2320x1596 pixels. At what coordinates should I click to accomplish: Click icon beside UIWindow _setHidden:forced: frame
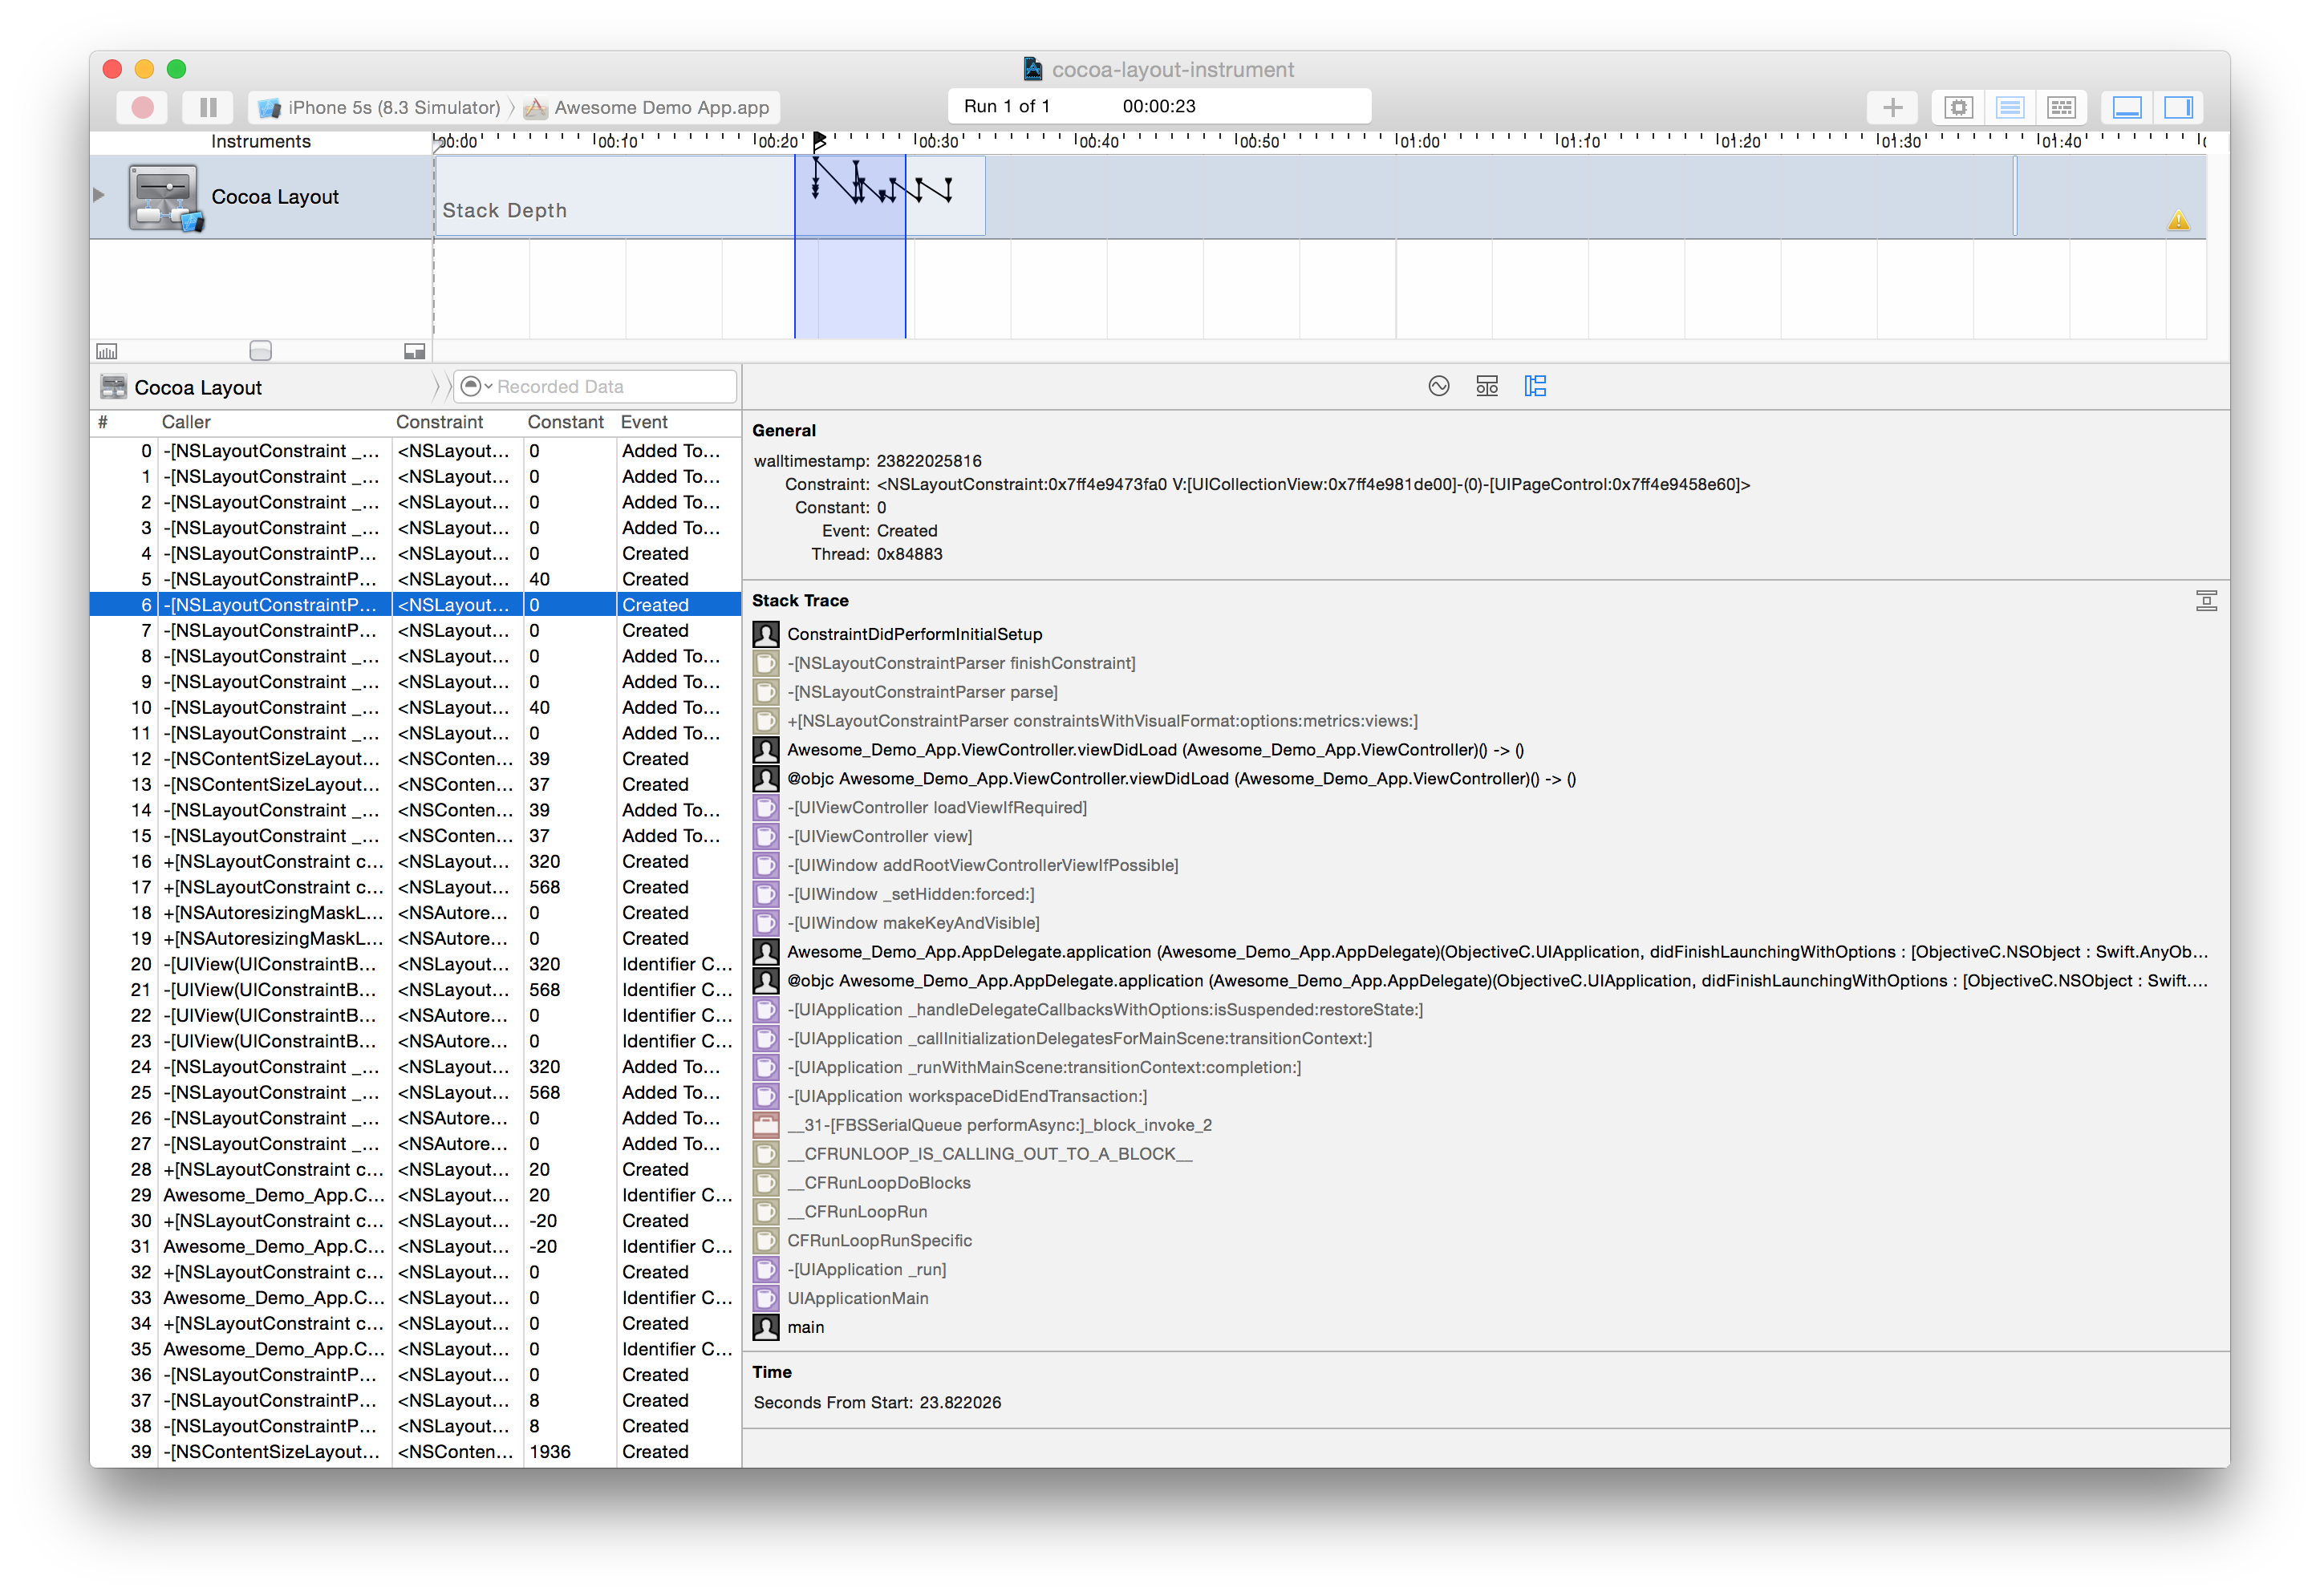765,894
